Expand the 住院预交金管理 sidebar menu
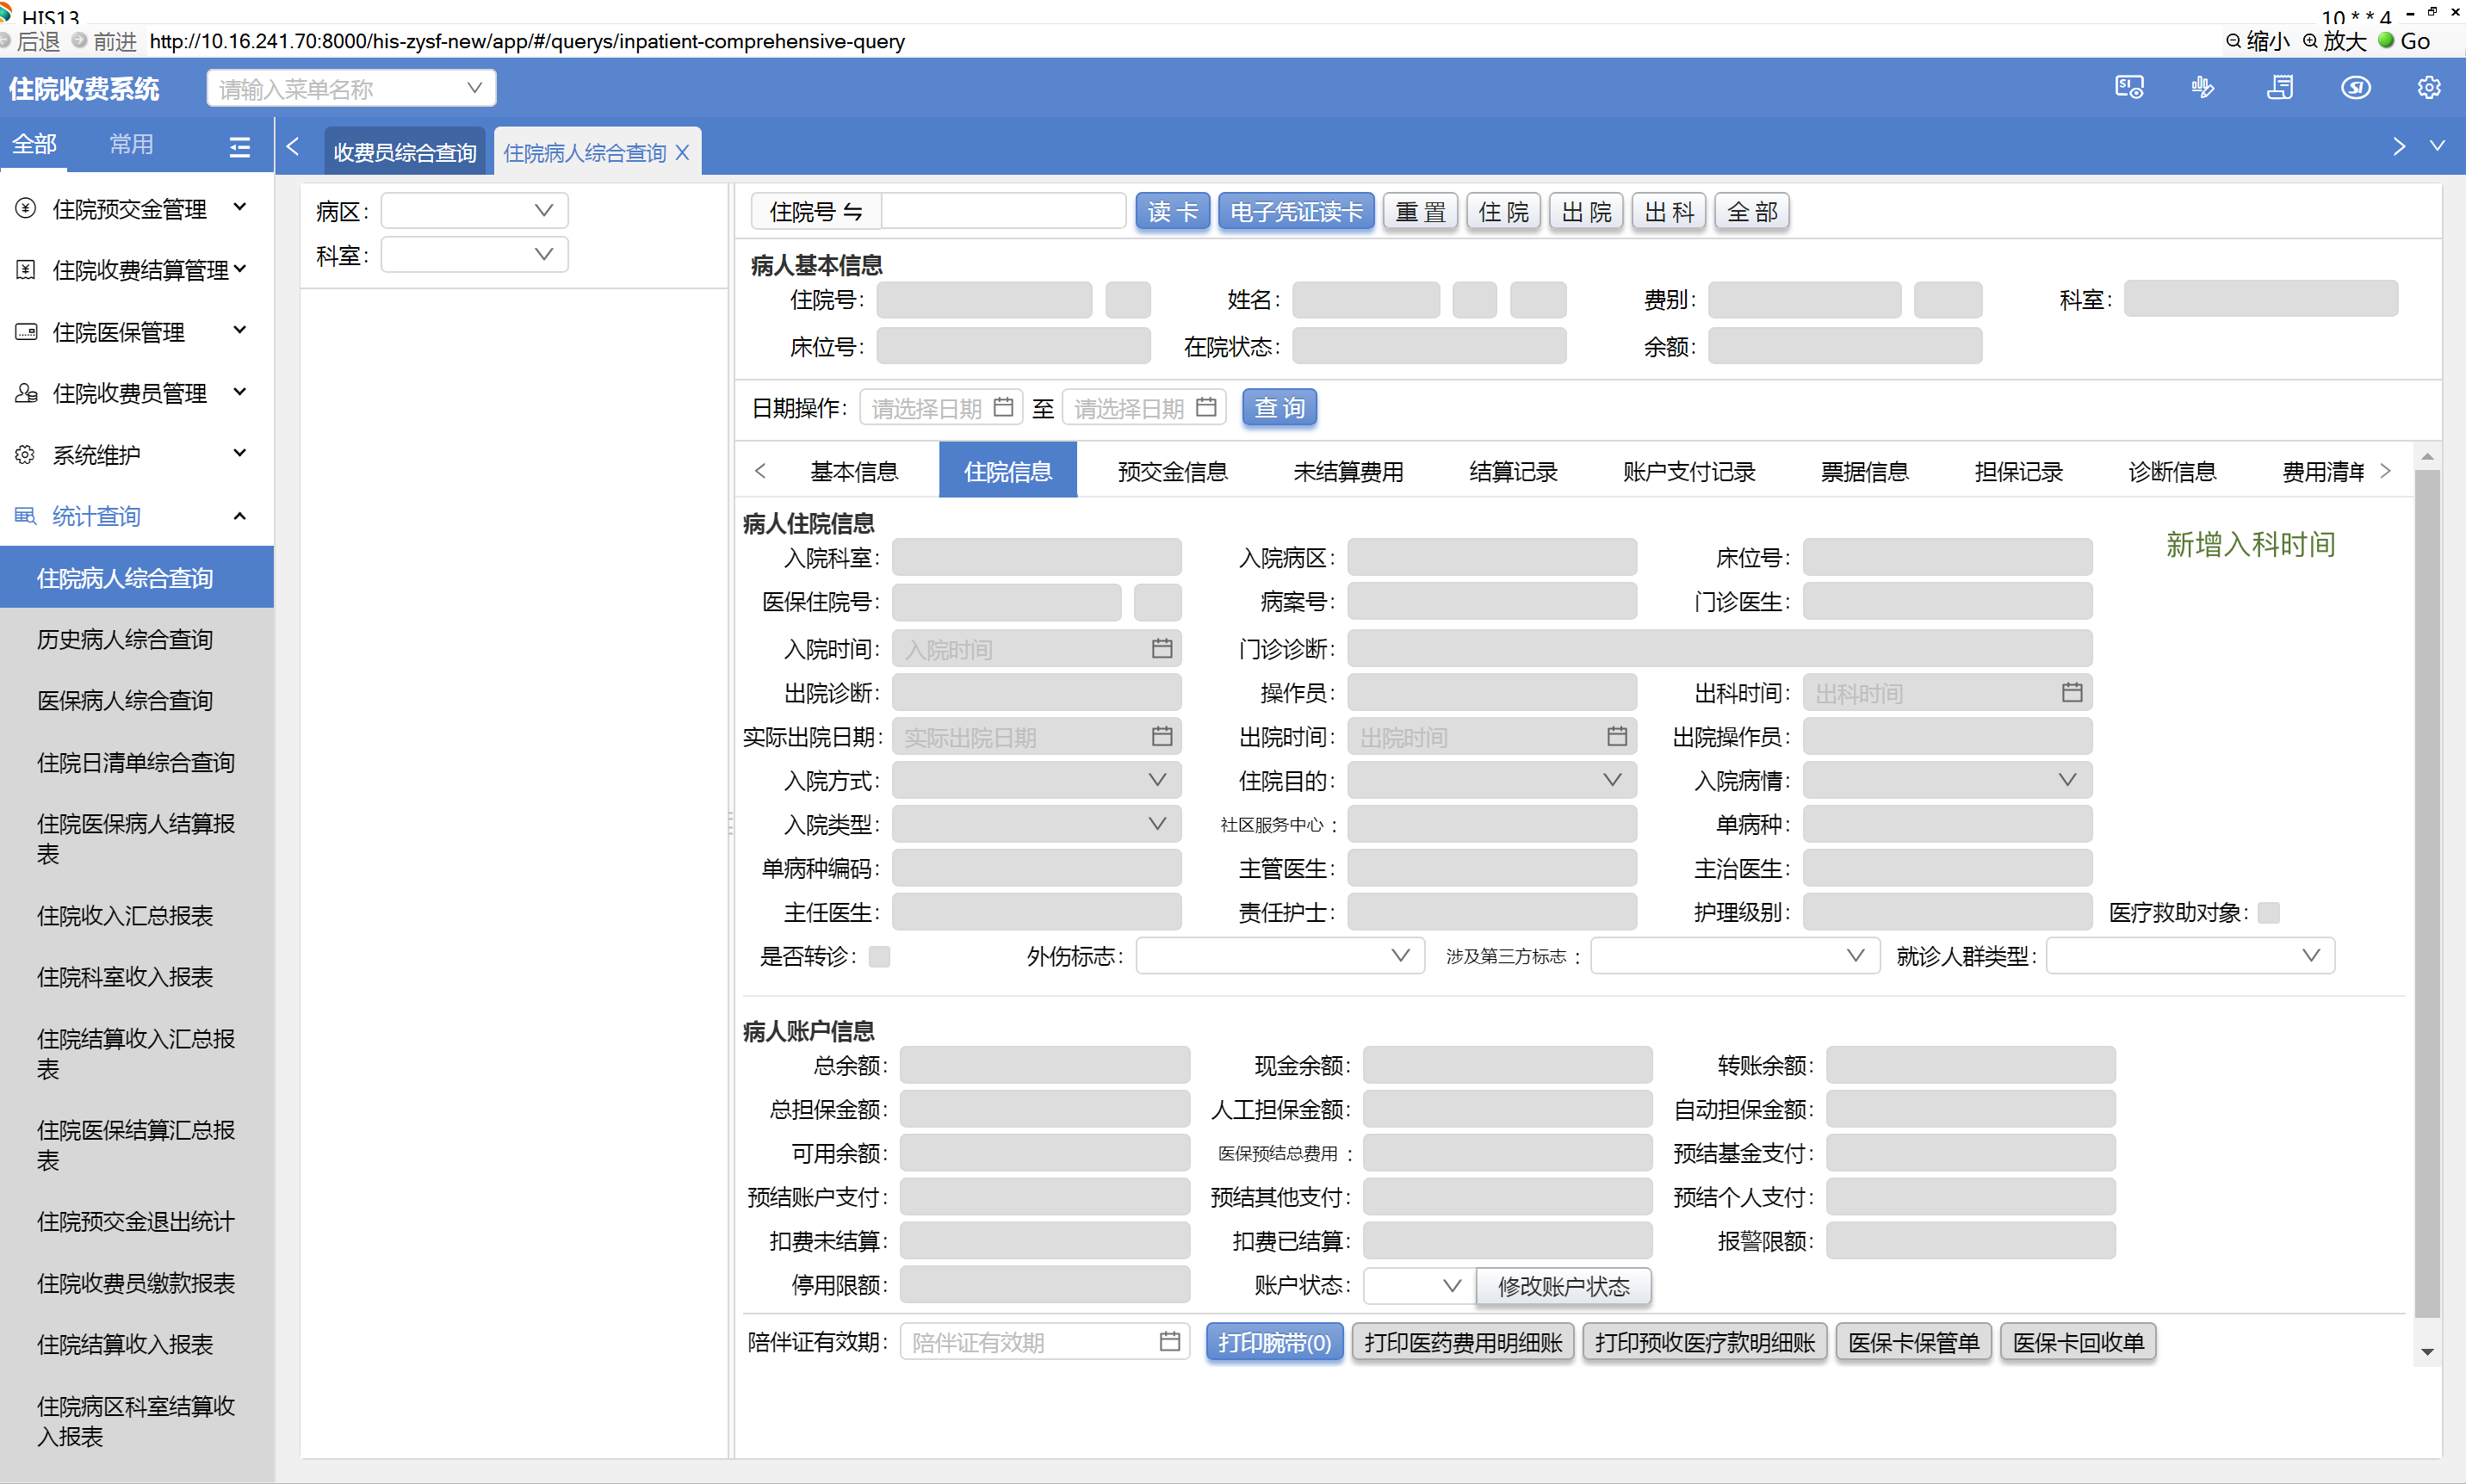 point(130,208)
